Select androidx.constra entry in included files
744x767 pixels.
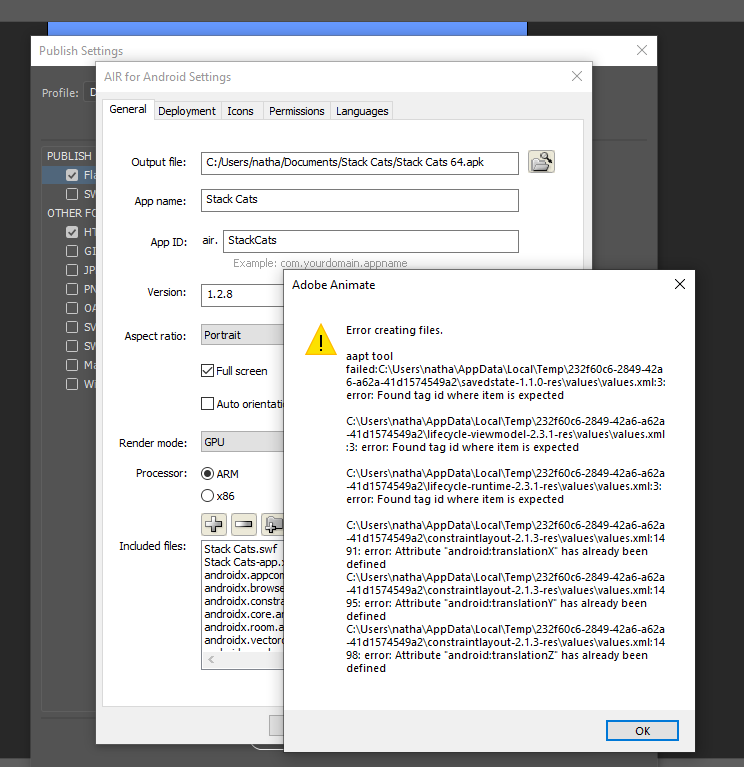point(244,601)
